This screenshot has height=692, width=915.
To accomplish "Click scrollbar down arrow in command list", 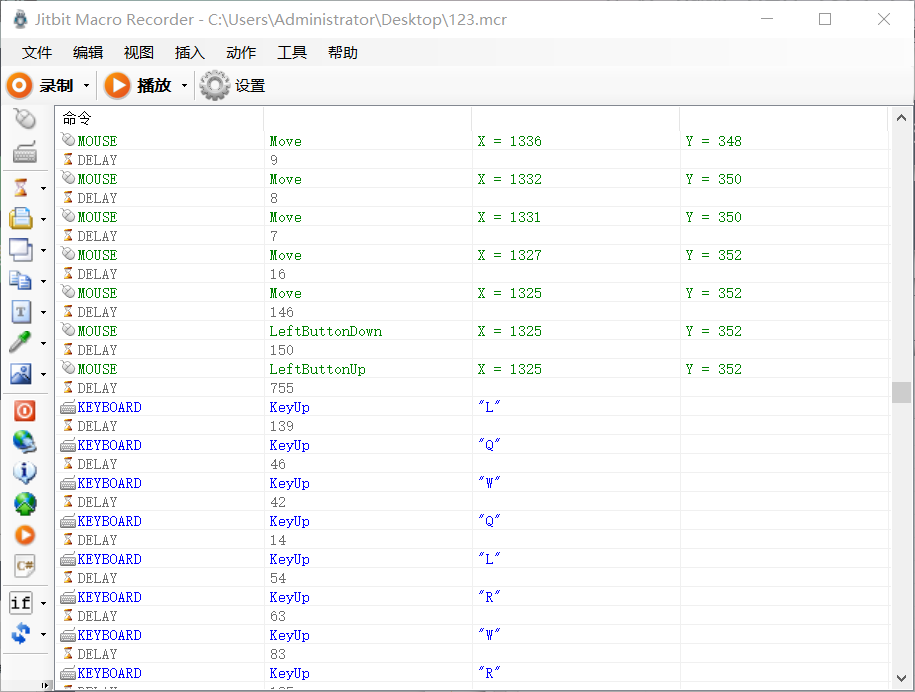I will tap(901, 679).
